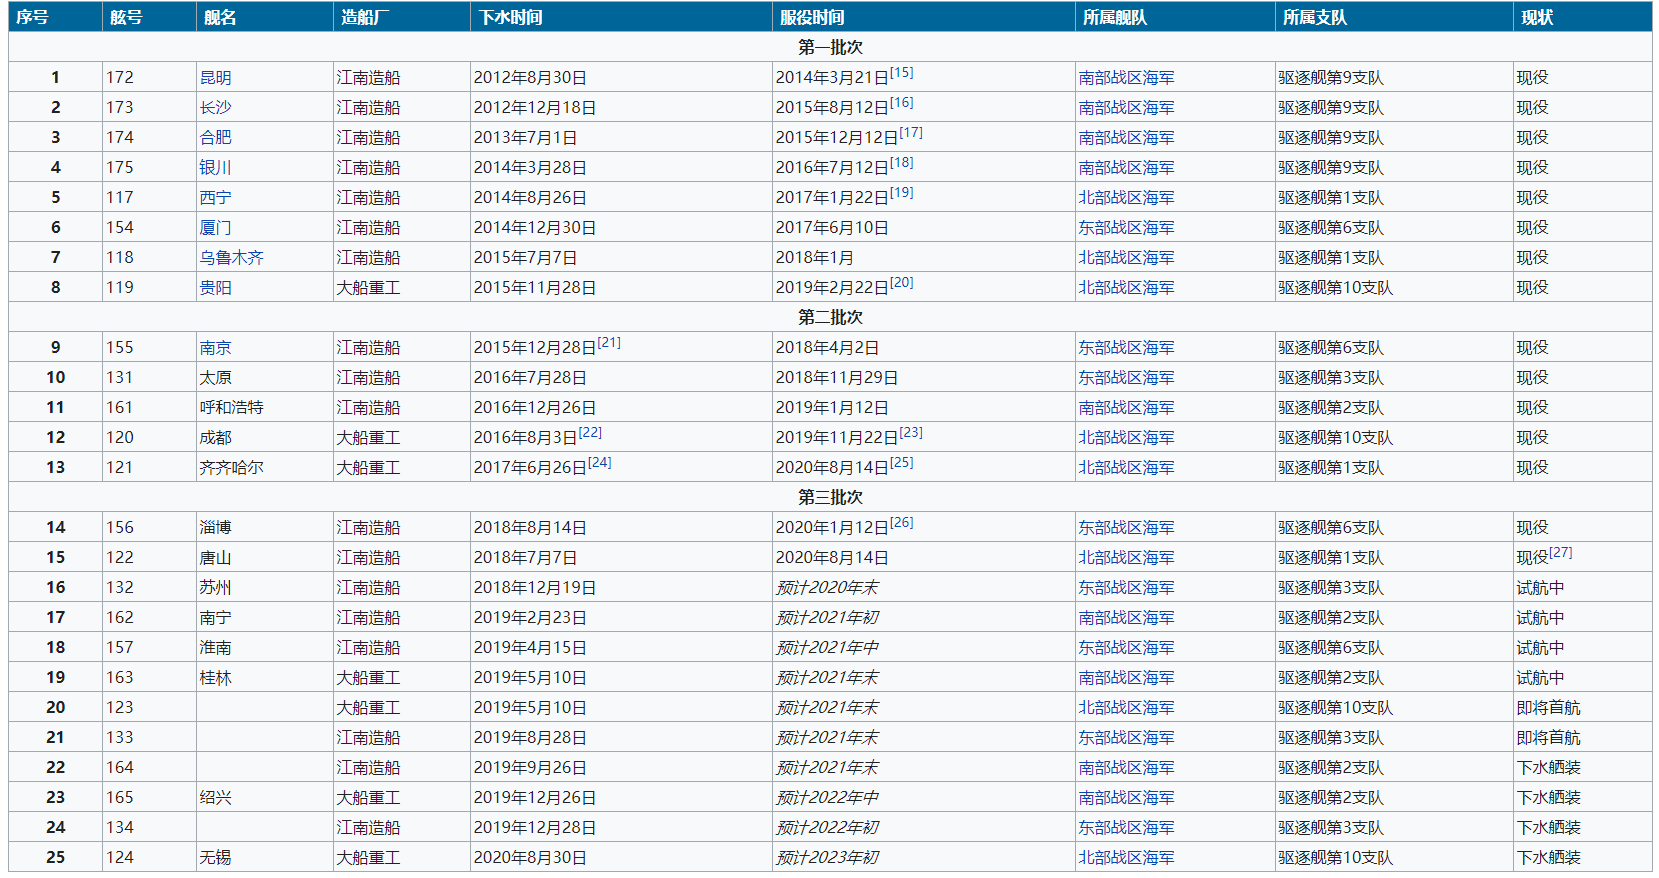Image resolution: width=1659 pixels, height=878 pixels.
Task: Select ship name 呼和浩特
Action: [x=231, y=408]
